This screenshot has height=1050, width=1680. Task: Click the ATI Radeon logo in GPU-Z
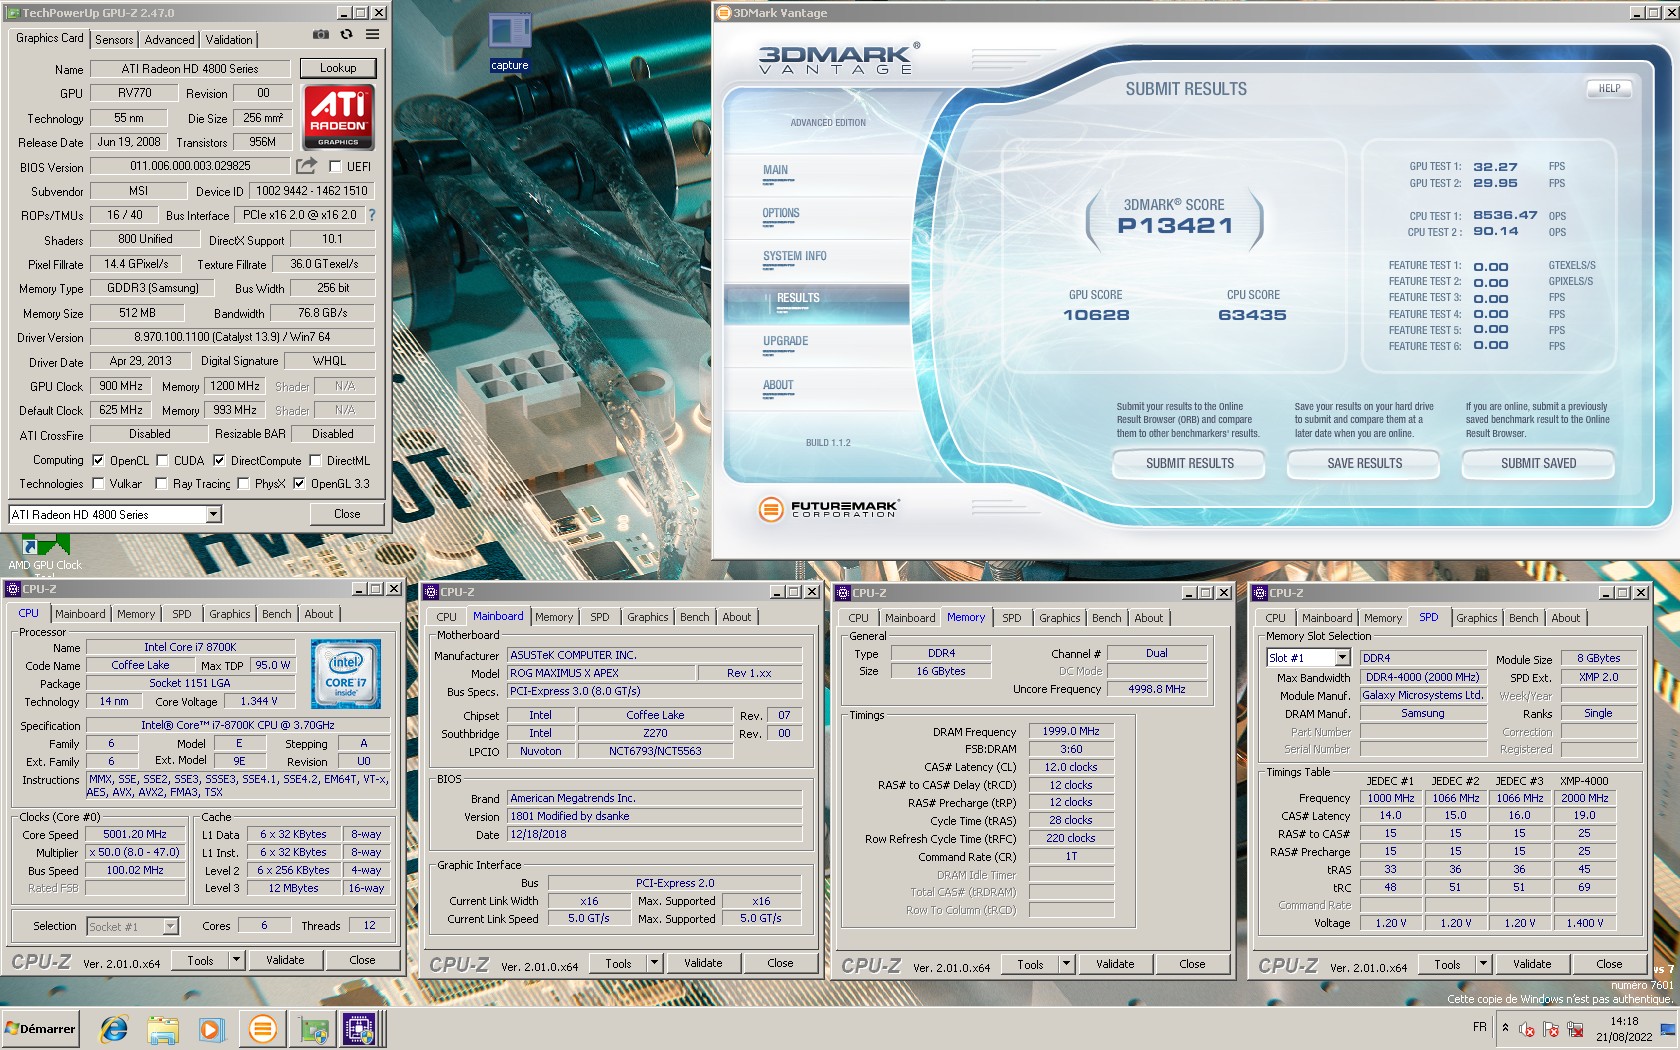338,118
